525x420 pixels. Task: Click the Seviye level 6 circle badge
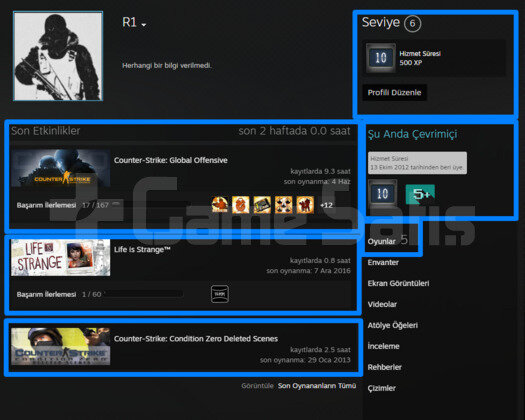pyautogui.click(x=412, y=23)
